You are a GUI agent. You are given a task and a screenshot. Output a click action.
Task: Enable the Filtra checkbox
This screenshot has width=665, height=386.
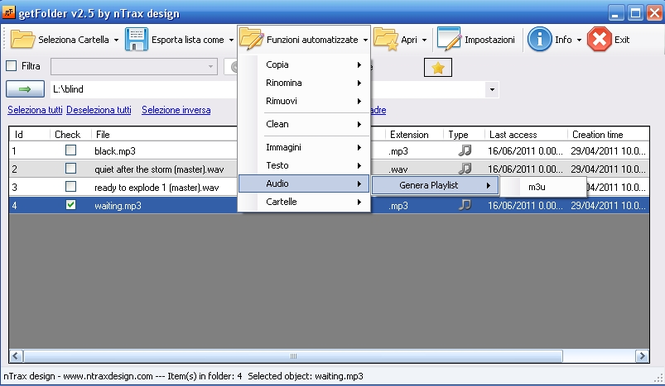(11, 66)
